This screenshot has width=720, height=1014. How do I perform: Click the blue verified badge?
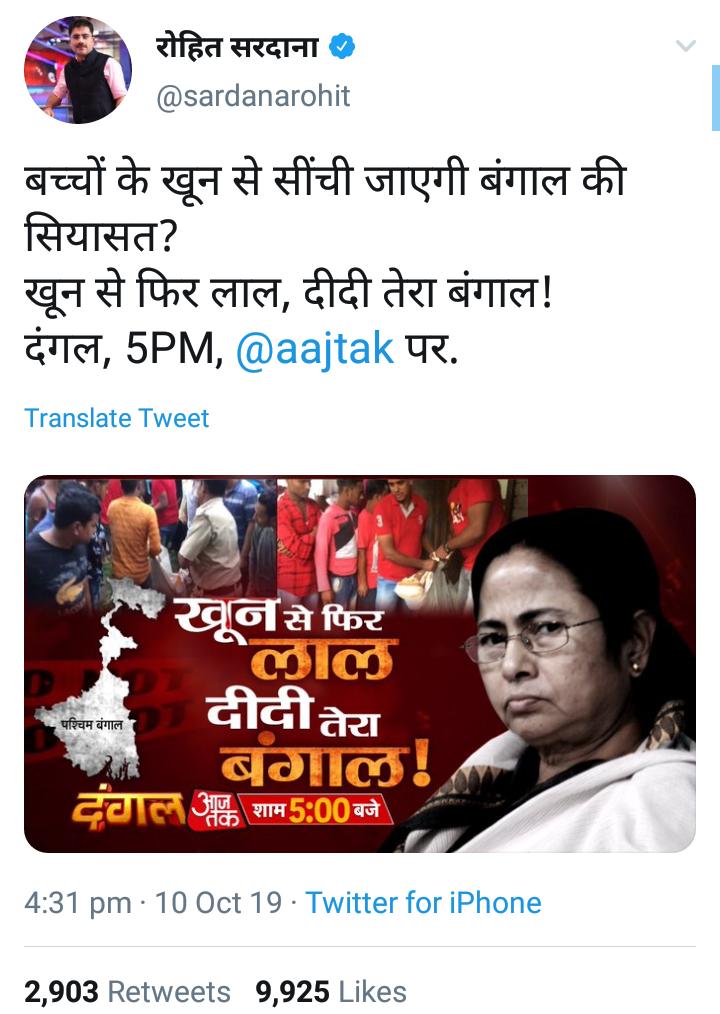point(342,47)
